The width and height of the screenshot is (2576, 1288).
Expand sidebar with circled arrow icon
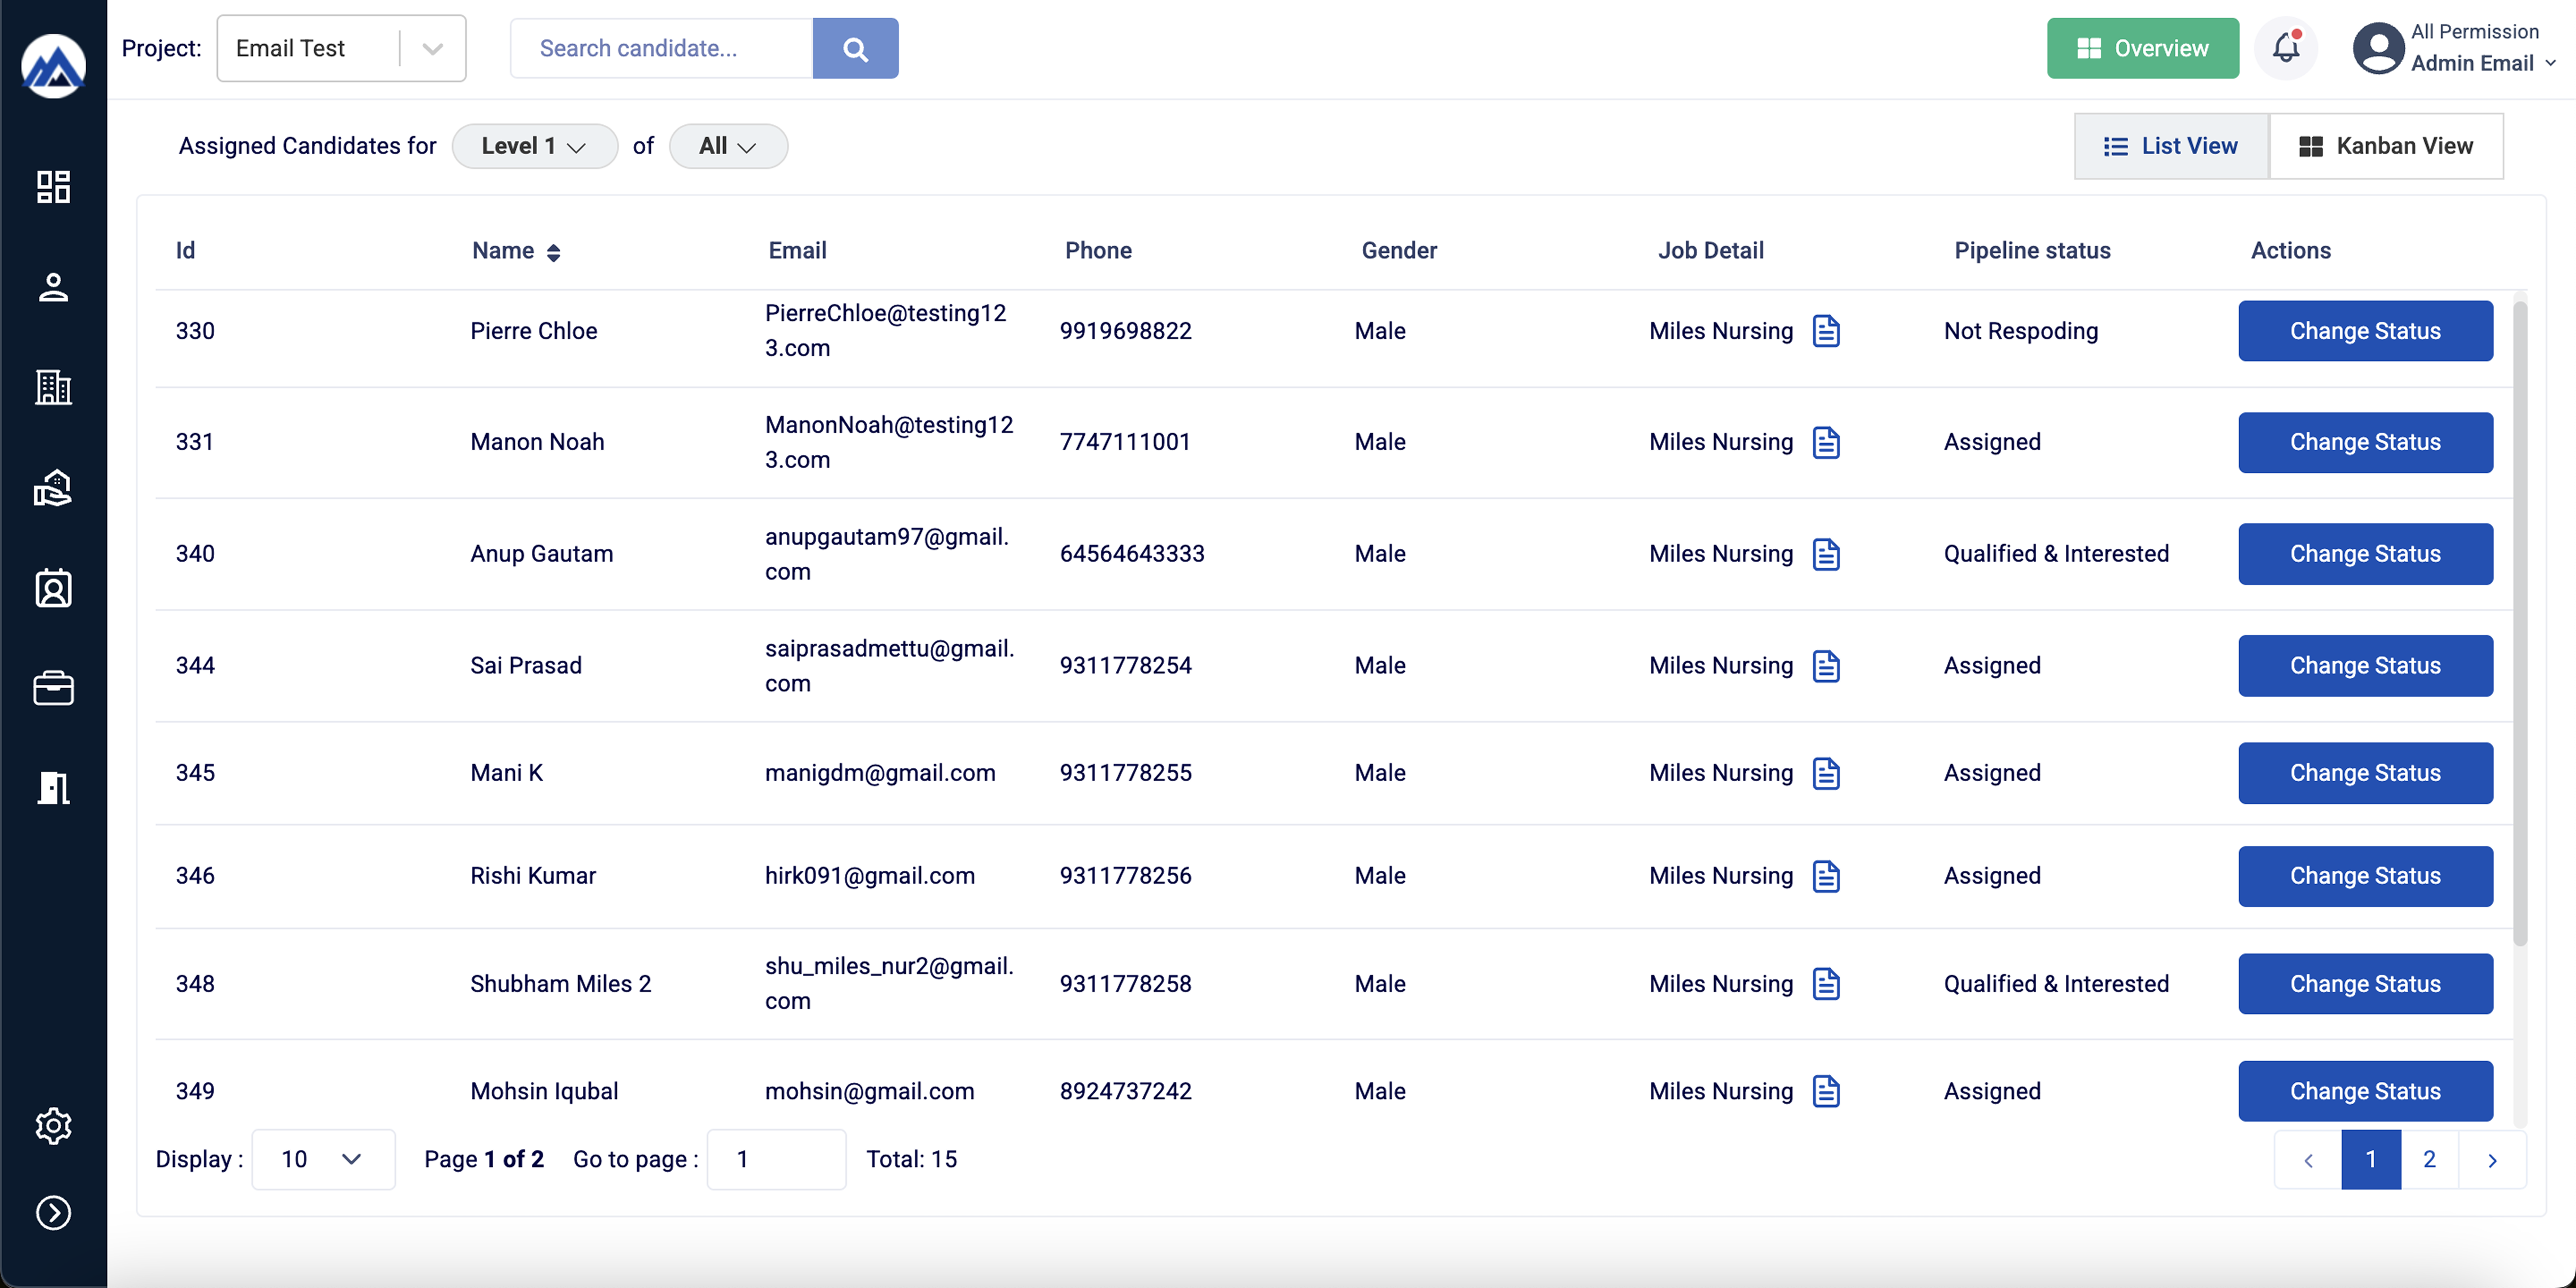click(53, 1212)
